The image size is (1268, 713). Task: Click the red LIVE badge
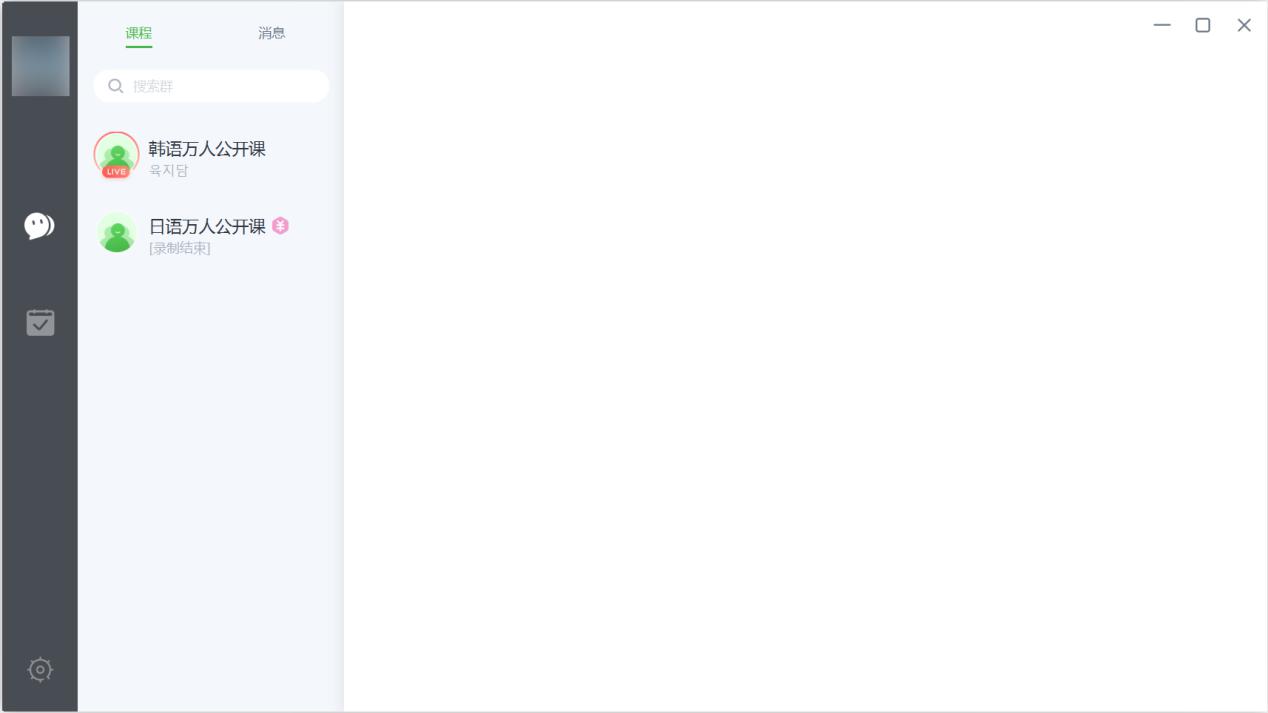[116, 172]
